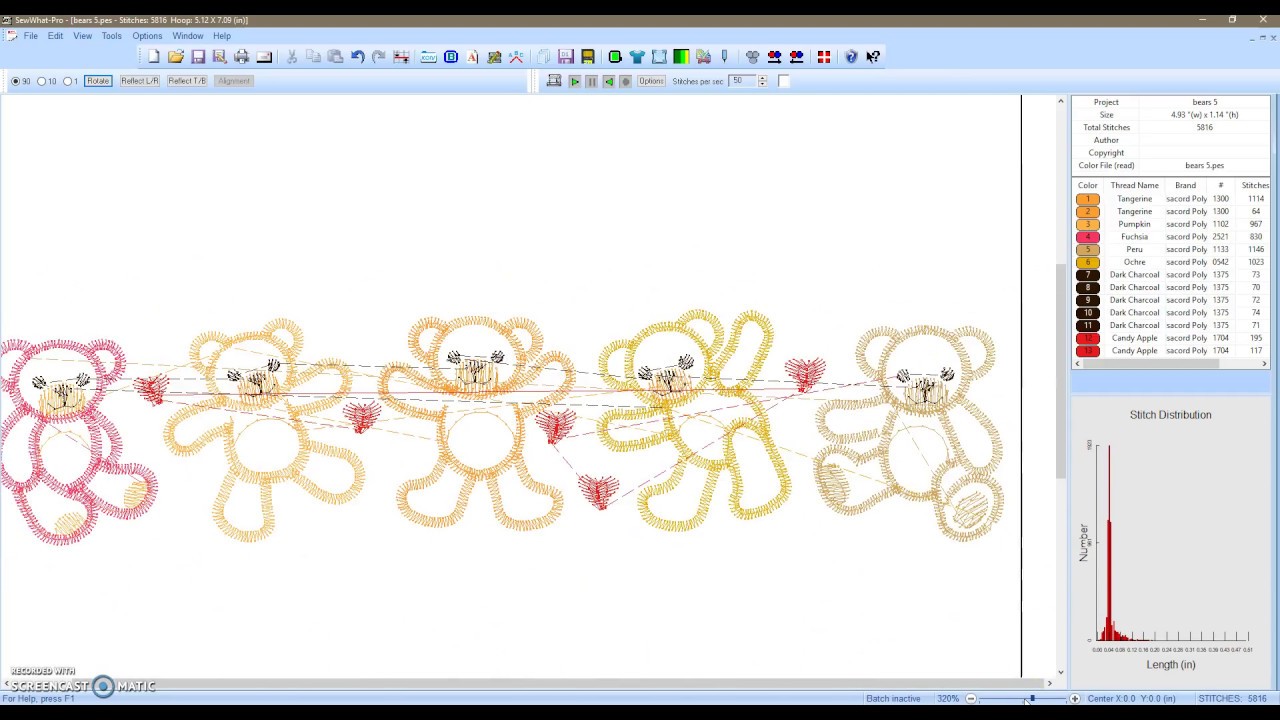Open the Tools menu
The width and height of the screenshot is (1280, 720).
[x=111, y=36]
